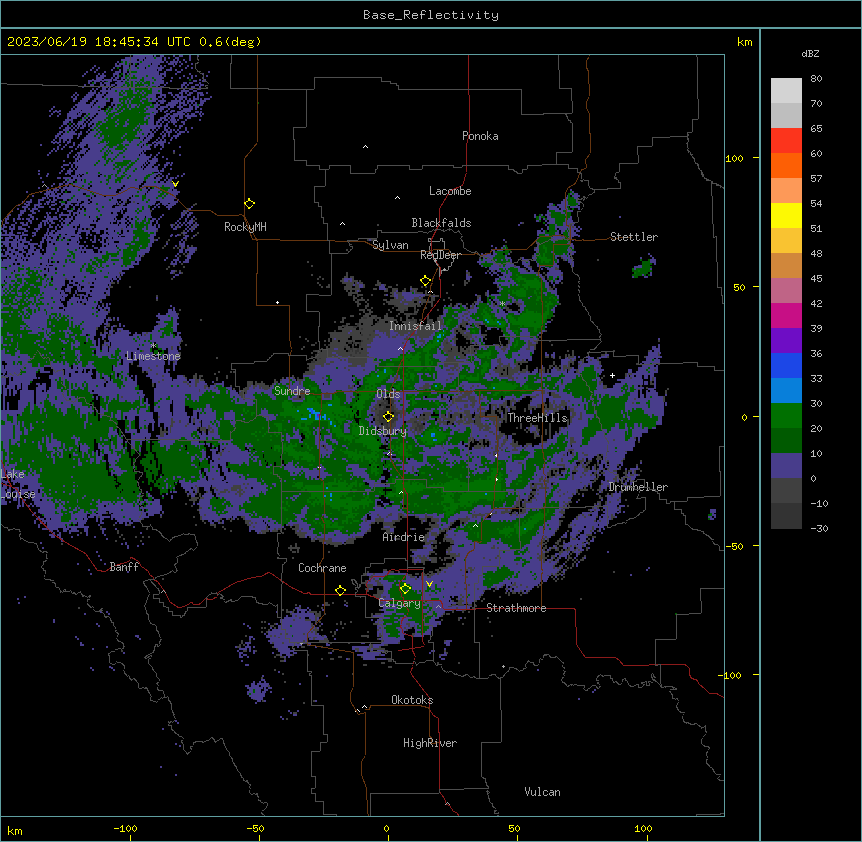Click the Olds city label

coord(388,394)
